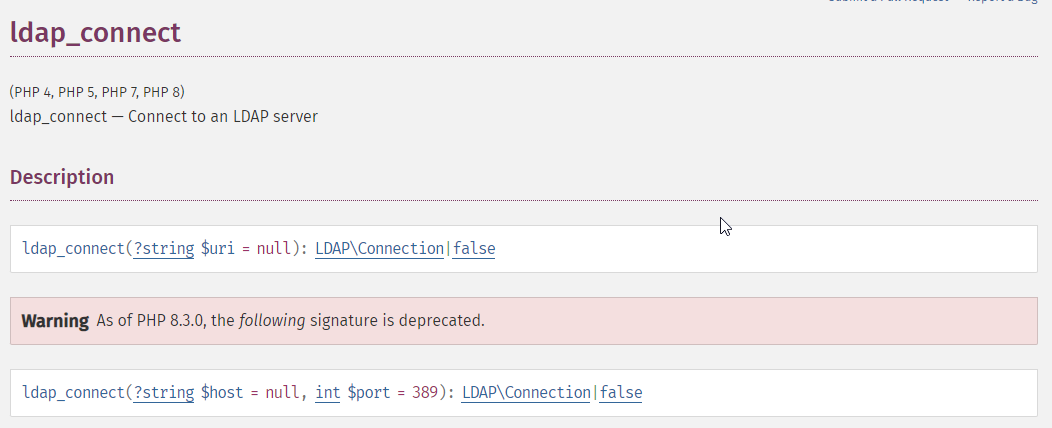Screen dimensions: 1052x428
Task: Click the false return type in the deprecated signature
Action: (x=621, y=393)
